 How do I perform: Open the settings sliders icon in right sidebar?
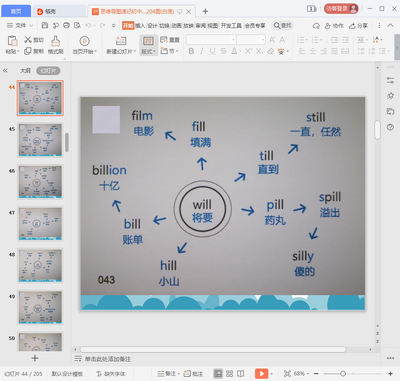pos(390,80)
